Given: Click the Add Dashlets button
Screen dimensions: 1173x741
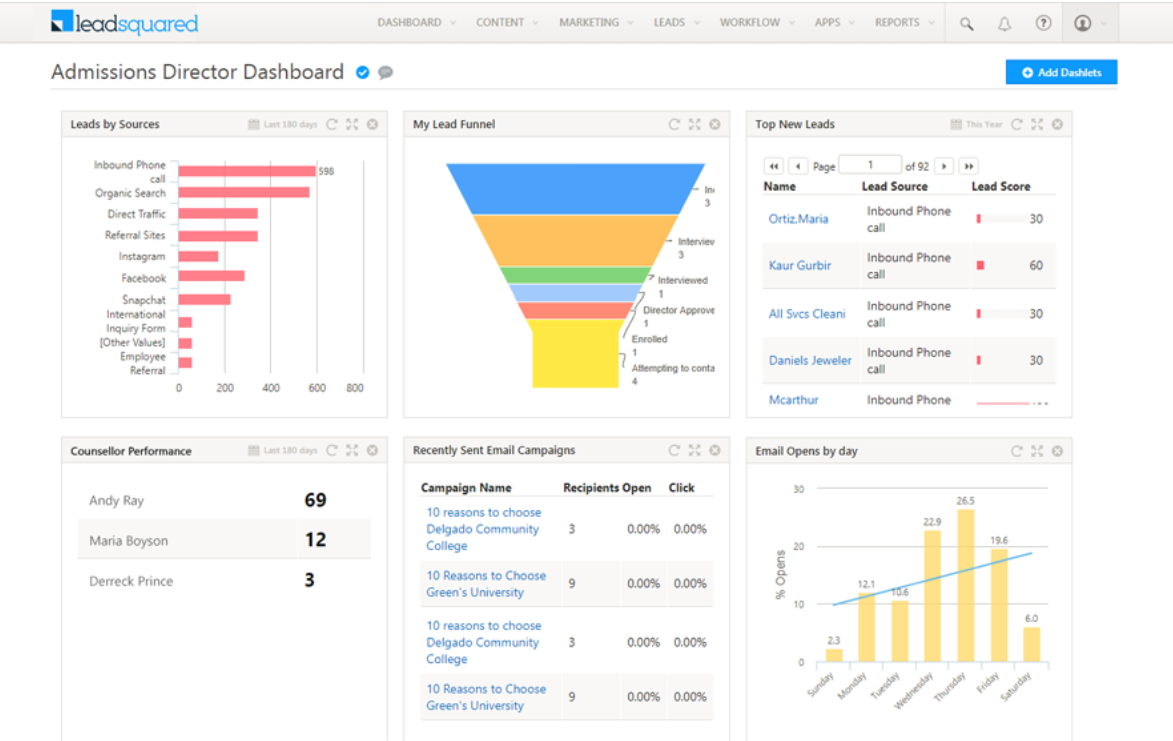Looking at the screenshot, I should tap(1060, 71).
